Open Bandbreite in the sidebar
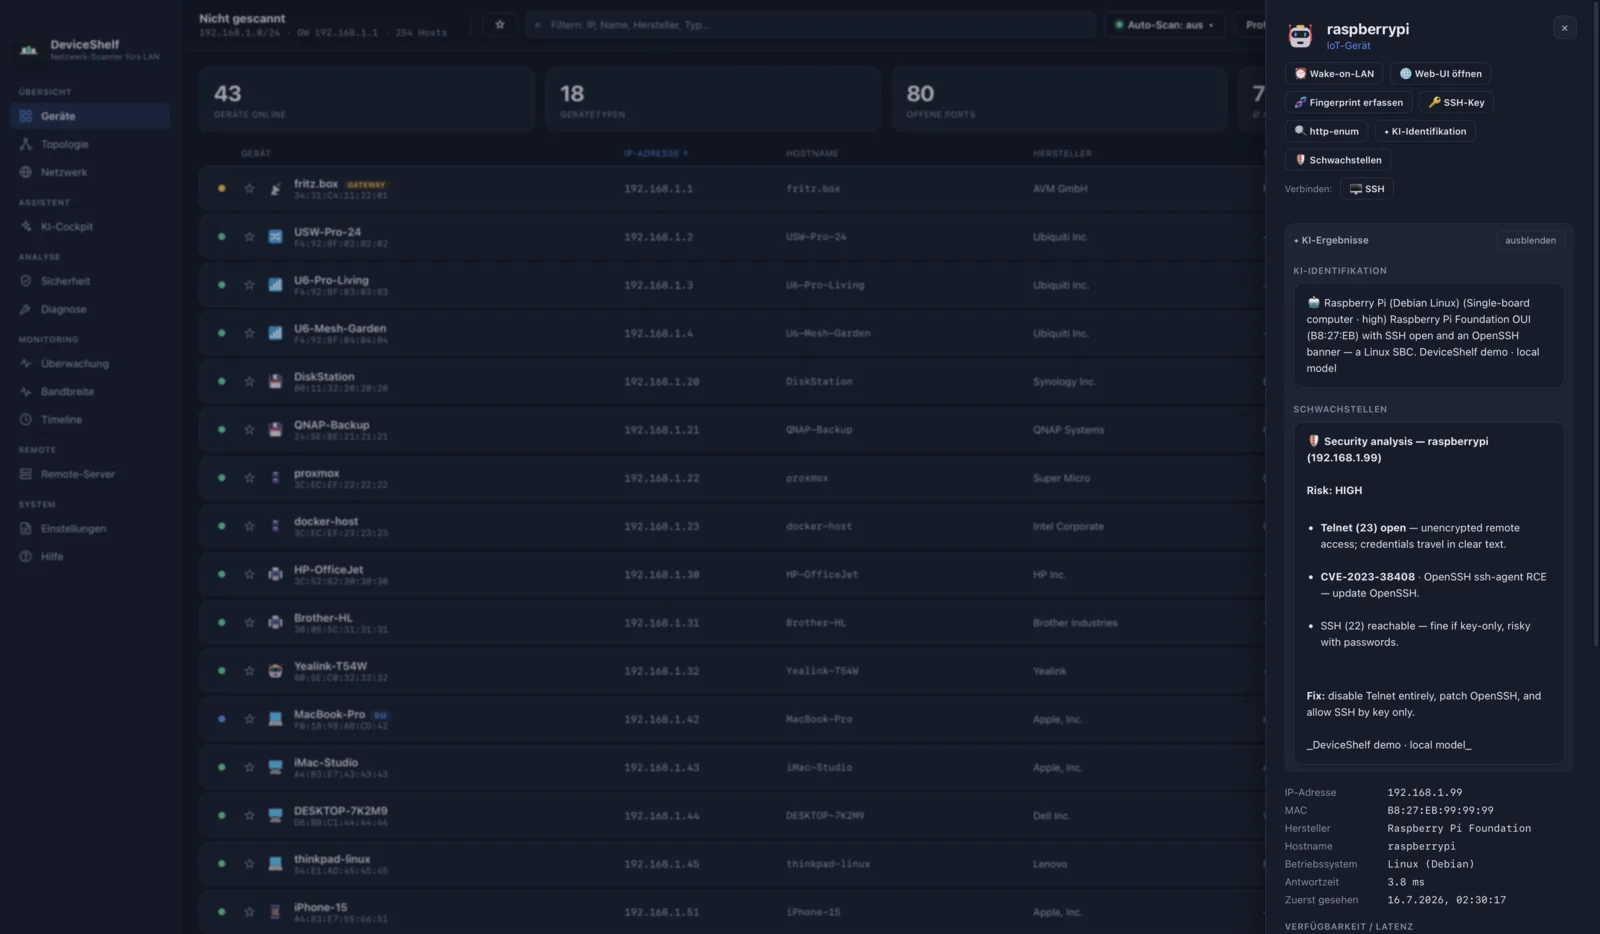This screenshot has width=1600, height=934. click(90, 392)
